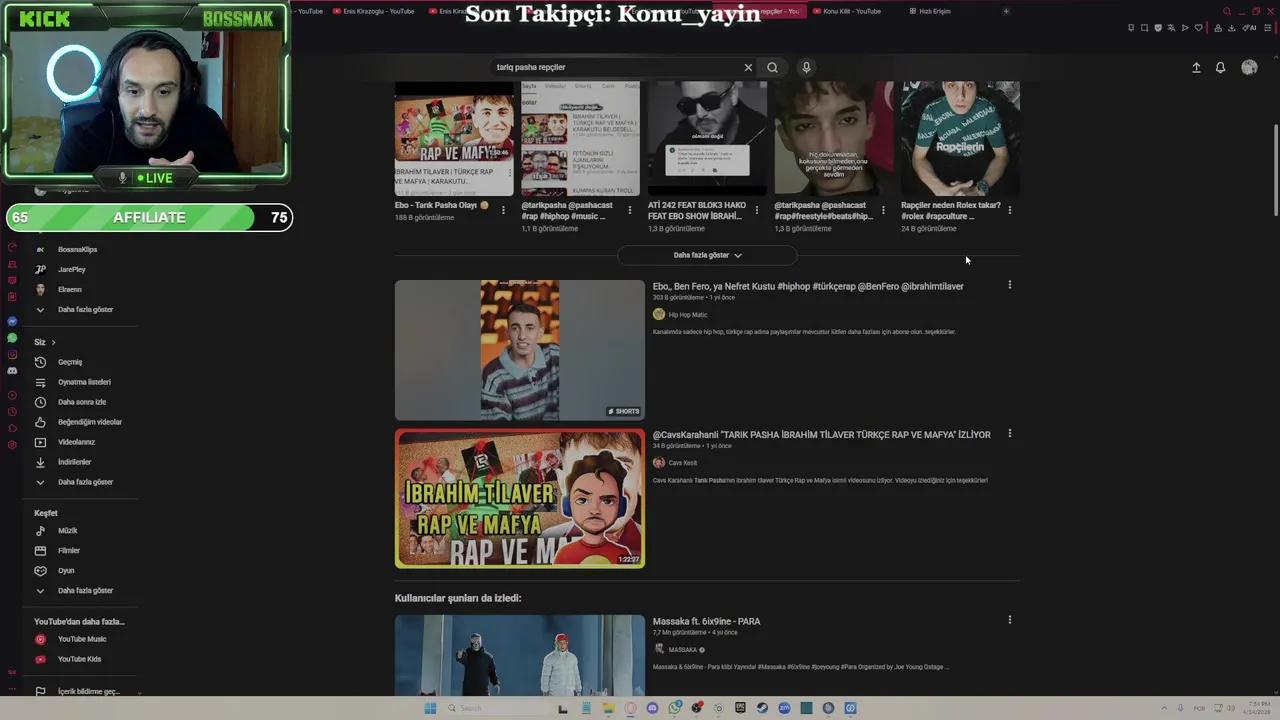
Task: Open the account avatar menu
Action: point(1249,67)
